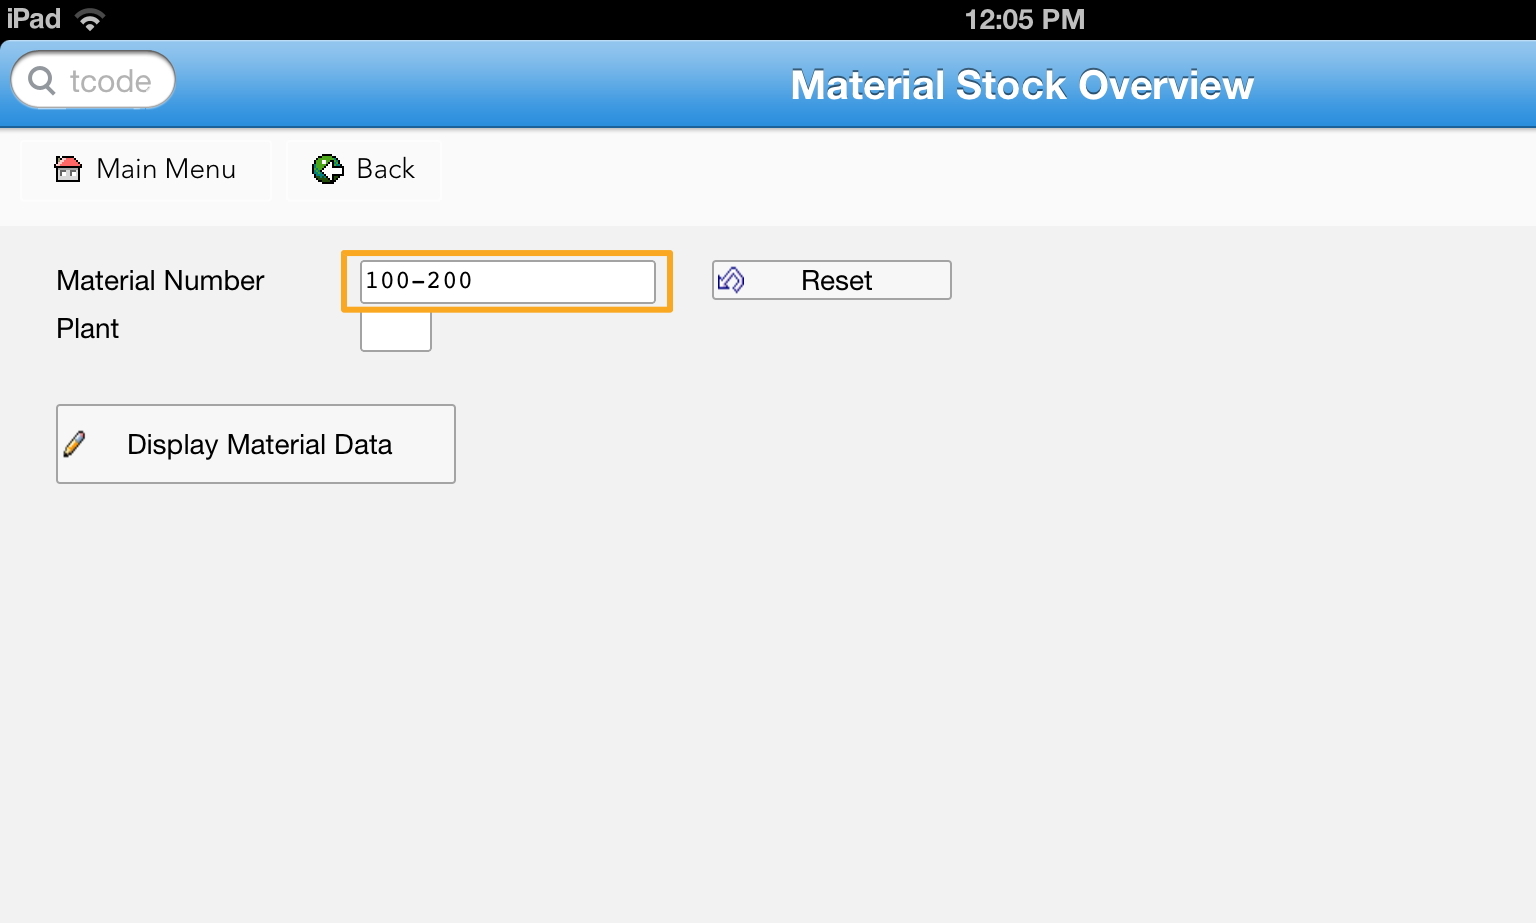Click the empty Plant input box
1536x923 pixels.
tap(396, 331)
